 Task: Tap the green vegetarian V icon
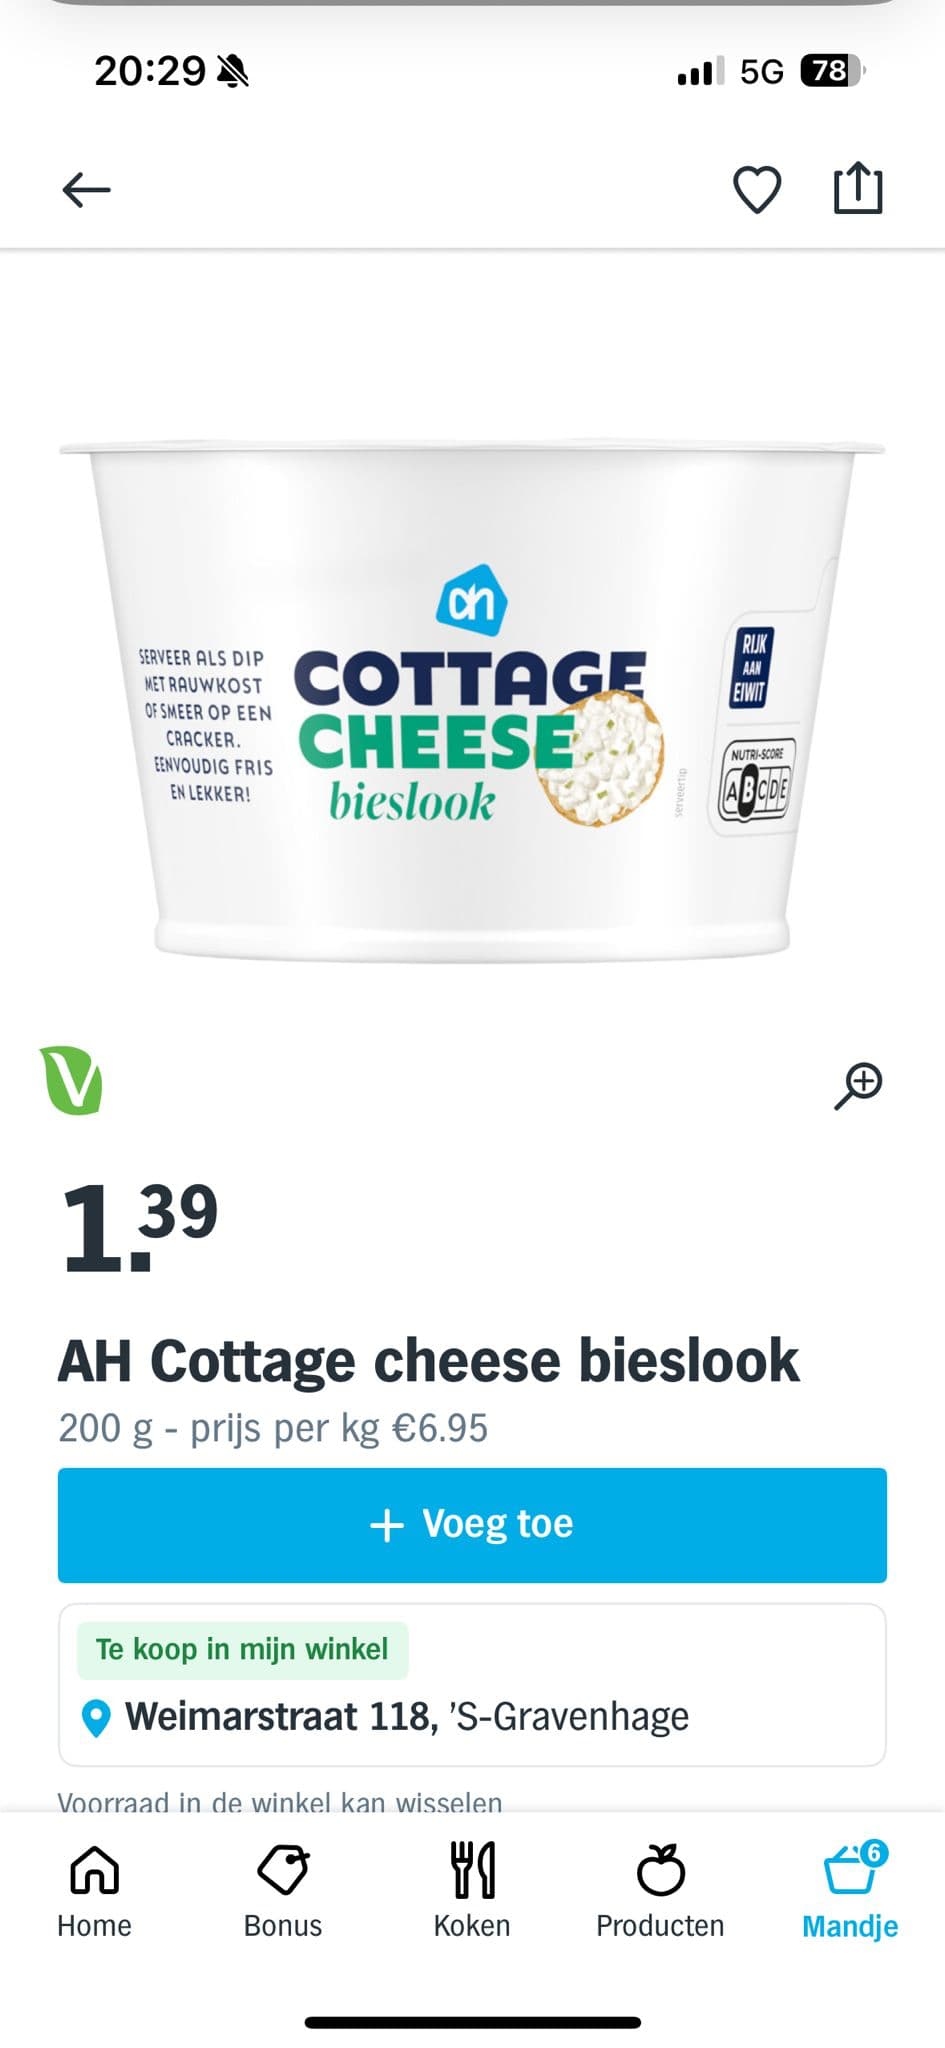click(x=71, y=1080)
